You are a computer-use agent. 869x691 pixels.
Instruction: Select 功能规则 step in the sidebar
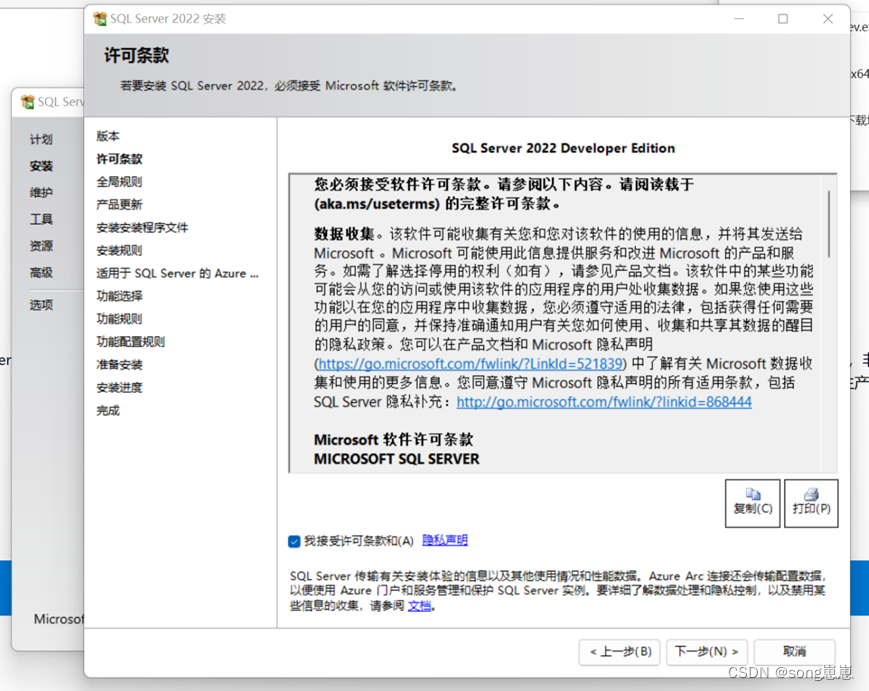tap(120, 319)
